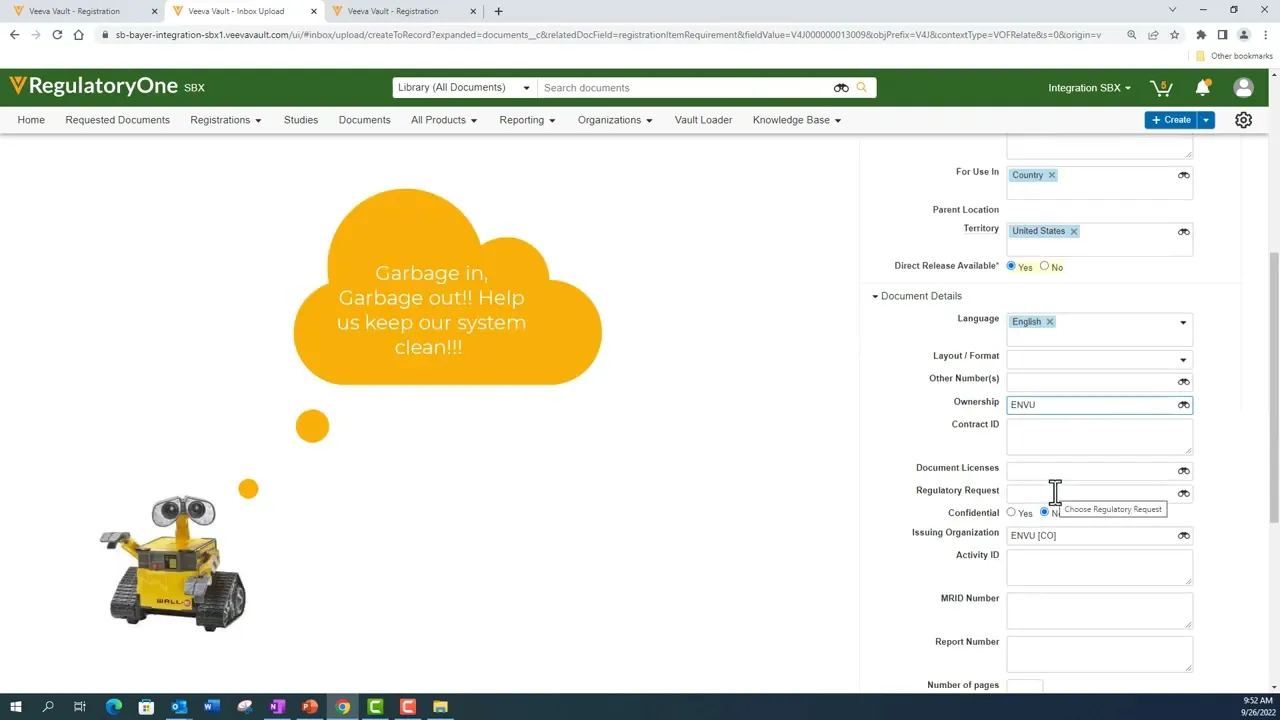Viewport: 1280px width, 720px height.
Task: Open the notifications bell
Action: pos(1203,88)
